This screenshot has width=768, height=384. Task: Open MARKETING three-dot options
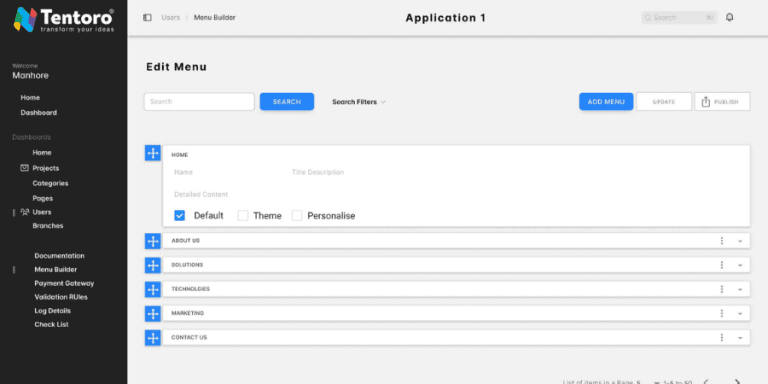tap(721, 313)
